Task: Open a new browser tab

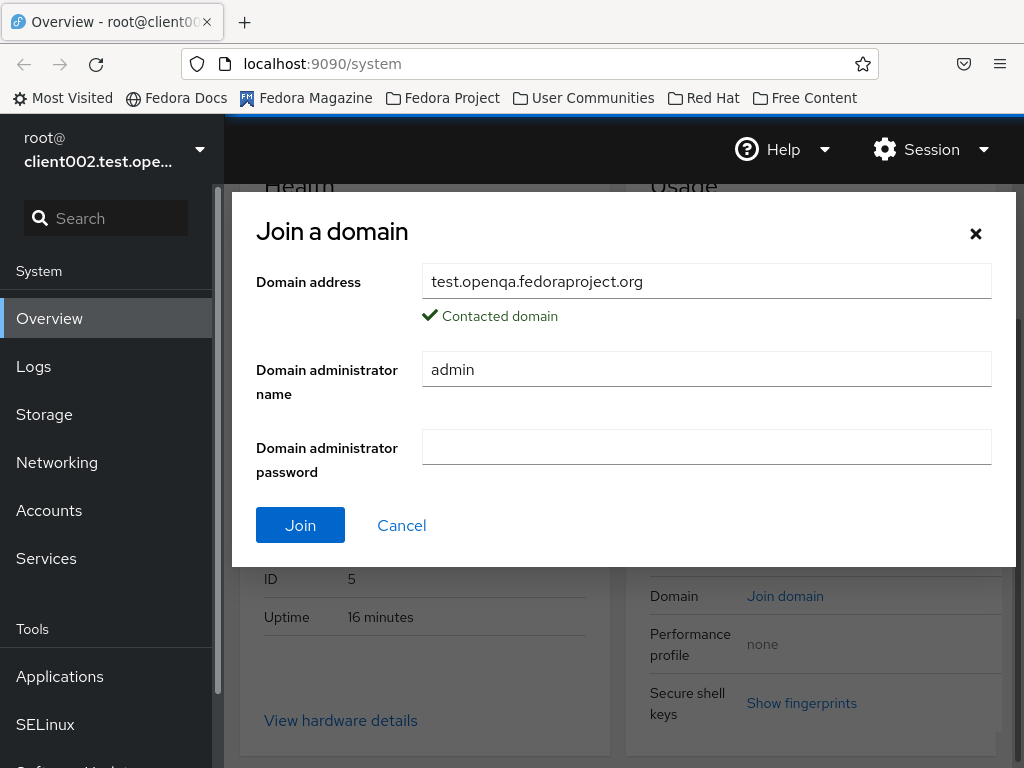Action: tap(244, 22)
